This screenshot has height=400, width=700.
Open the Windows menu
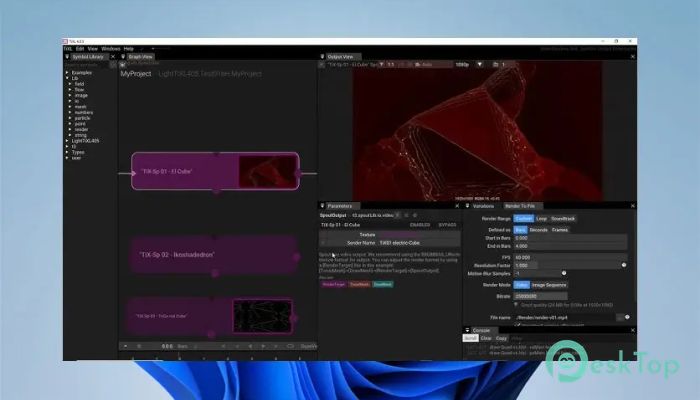point(111,49)
